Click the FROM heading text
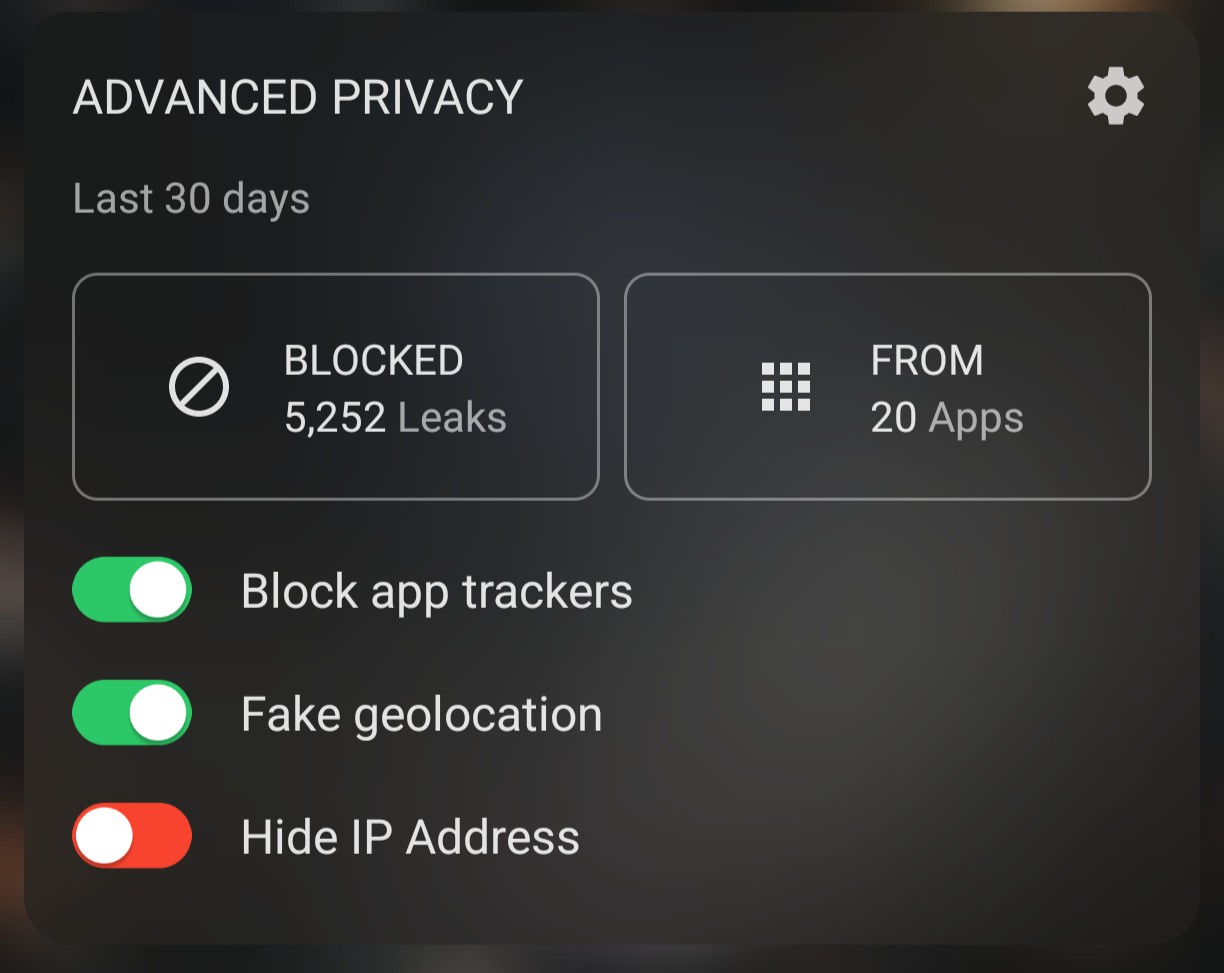 (x=927, y=360)
